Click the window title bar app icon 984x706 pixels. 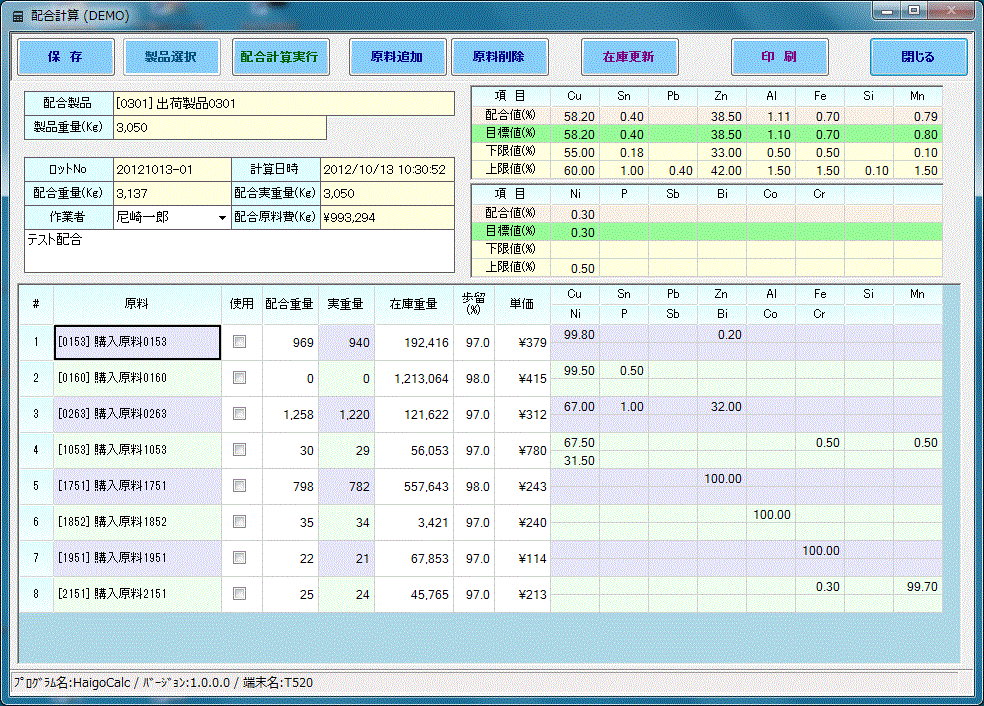coord(18,16)
